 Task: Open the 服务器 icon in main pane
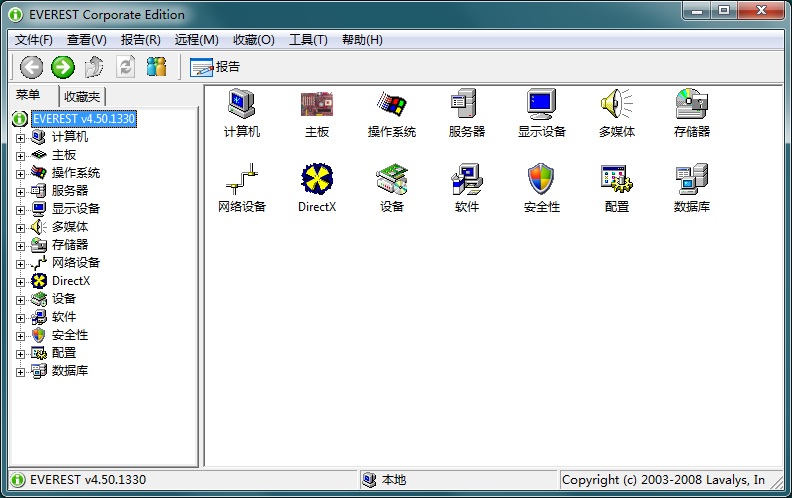point(465,104)
